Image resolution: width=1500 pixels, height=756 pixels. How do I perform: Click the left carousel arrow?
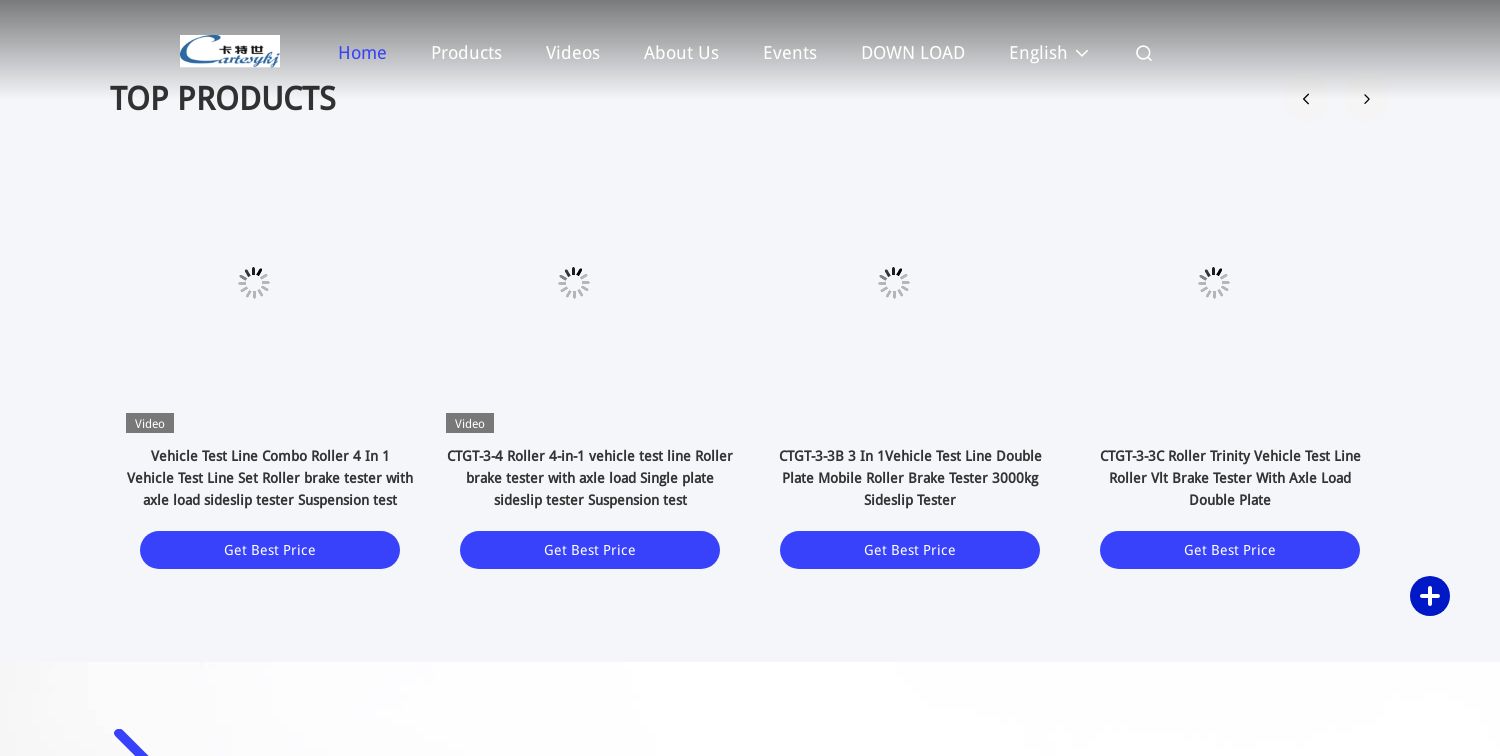[1306, 99]
